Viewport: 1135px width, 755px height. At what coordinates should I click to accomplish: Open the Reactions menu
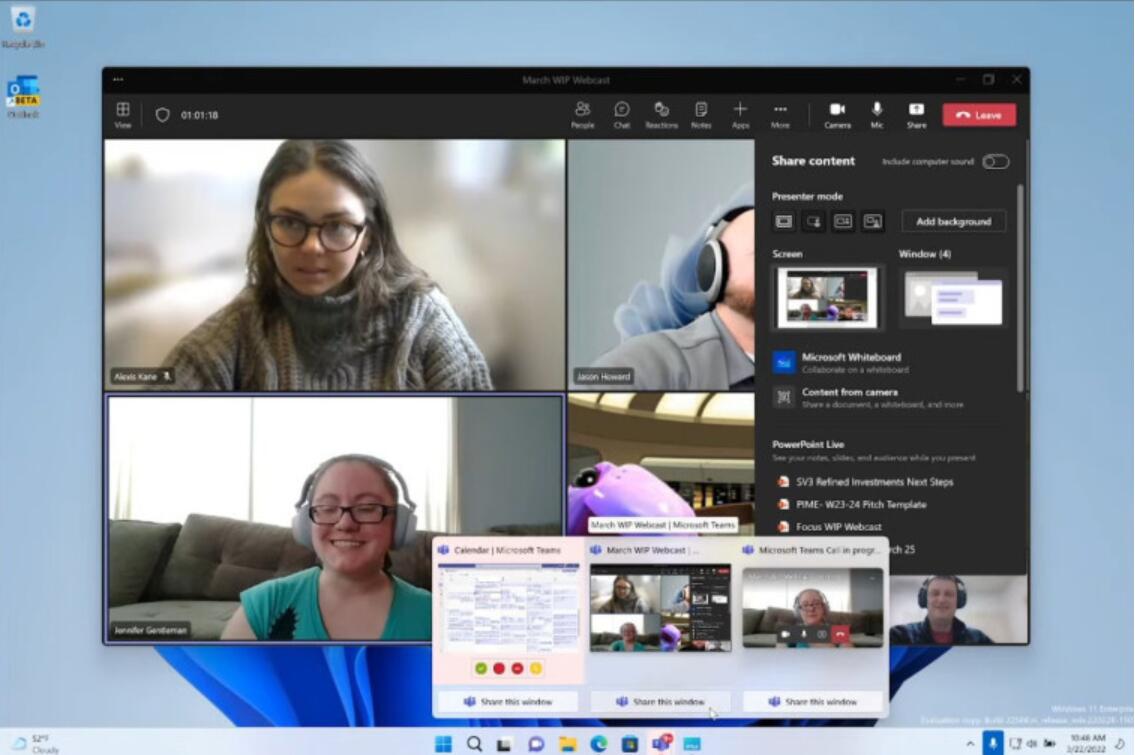[661, 114]
